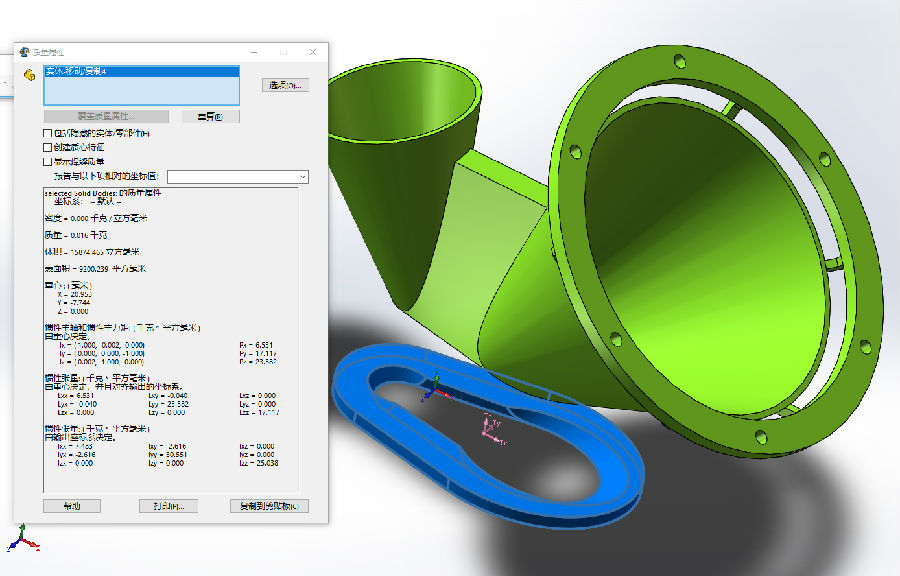Click the Help (帮助) button
Viewport: 900px width, 576px height.
72,506
